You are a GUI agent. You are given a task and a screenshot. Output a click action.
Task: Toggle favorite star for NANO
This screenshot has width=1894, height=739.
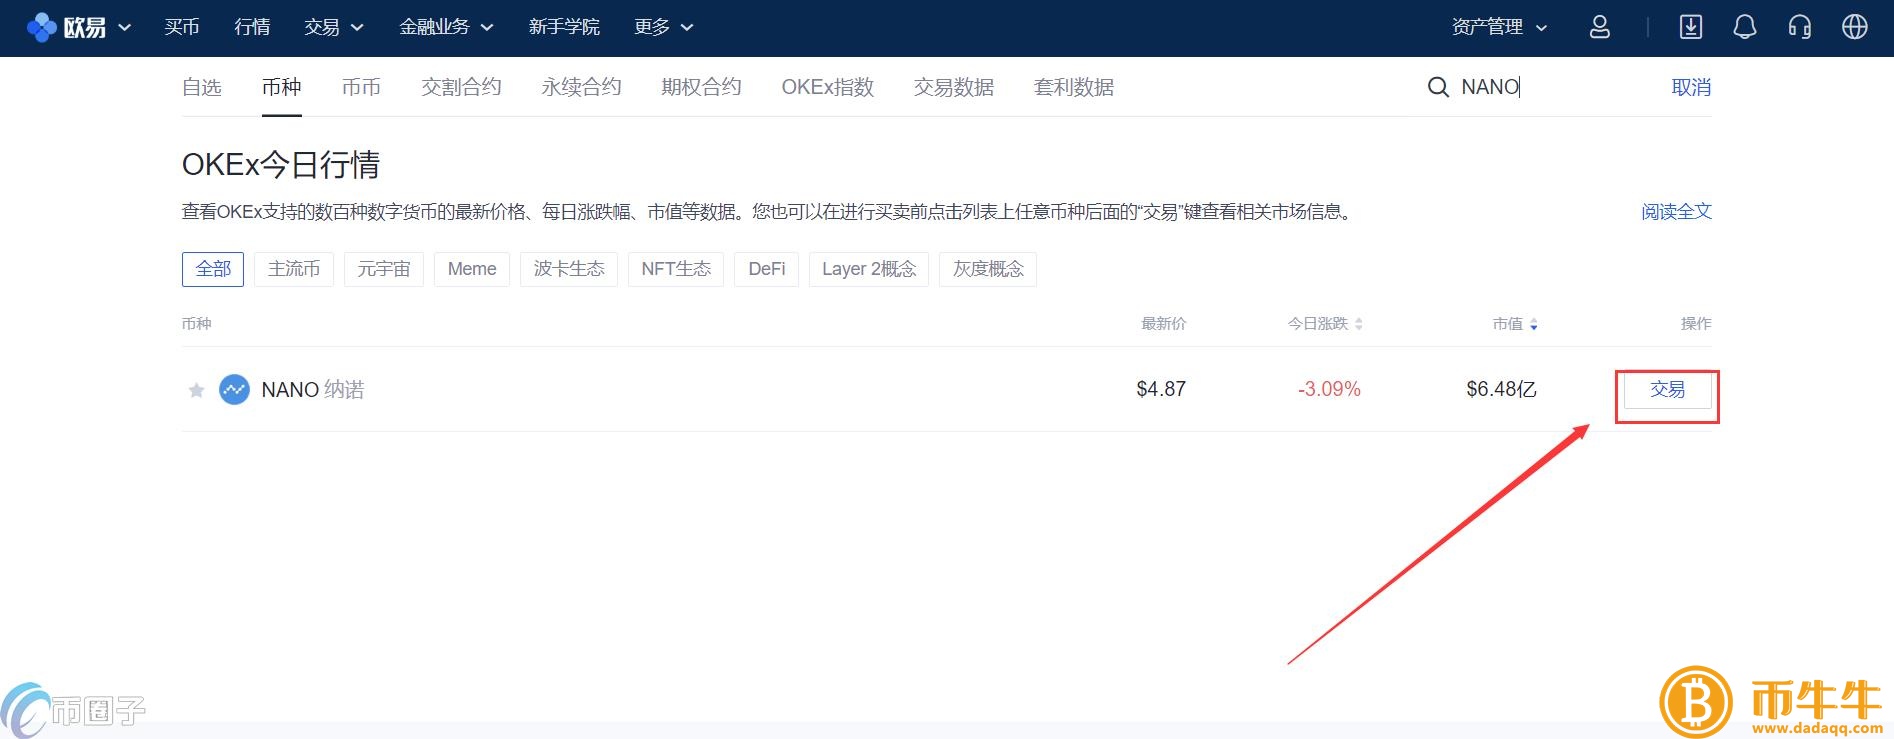pos(196,390)
